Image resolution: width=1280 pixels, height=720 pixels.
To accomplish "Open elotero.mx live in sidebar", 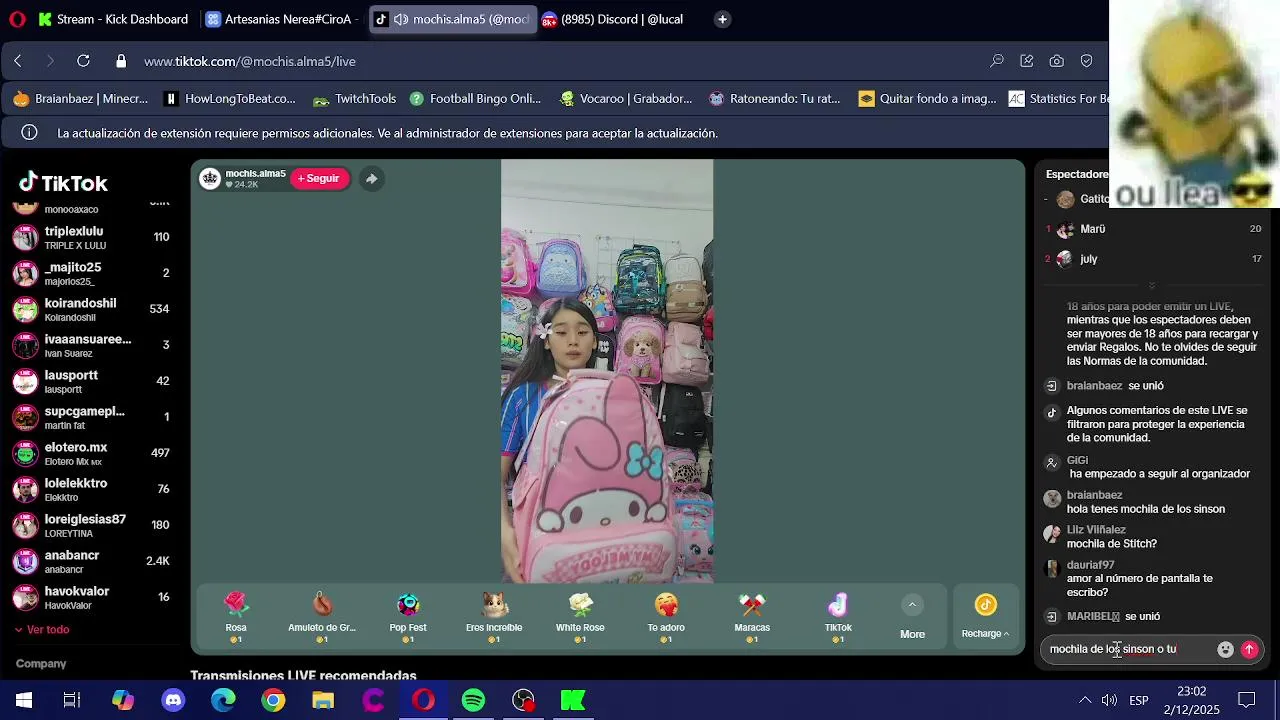I will click(91, 453).
